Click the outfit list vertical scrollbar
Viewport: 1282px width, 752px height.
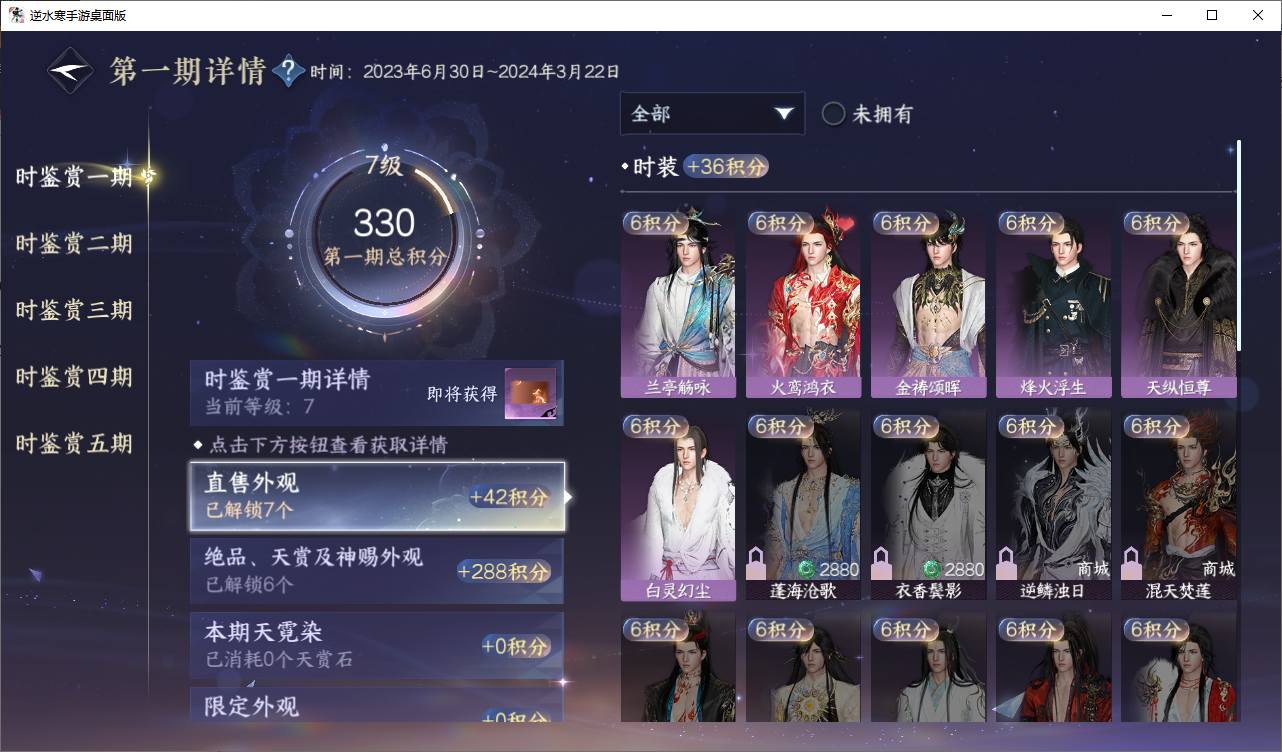click(x=1239, y=245)
